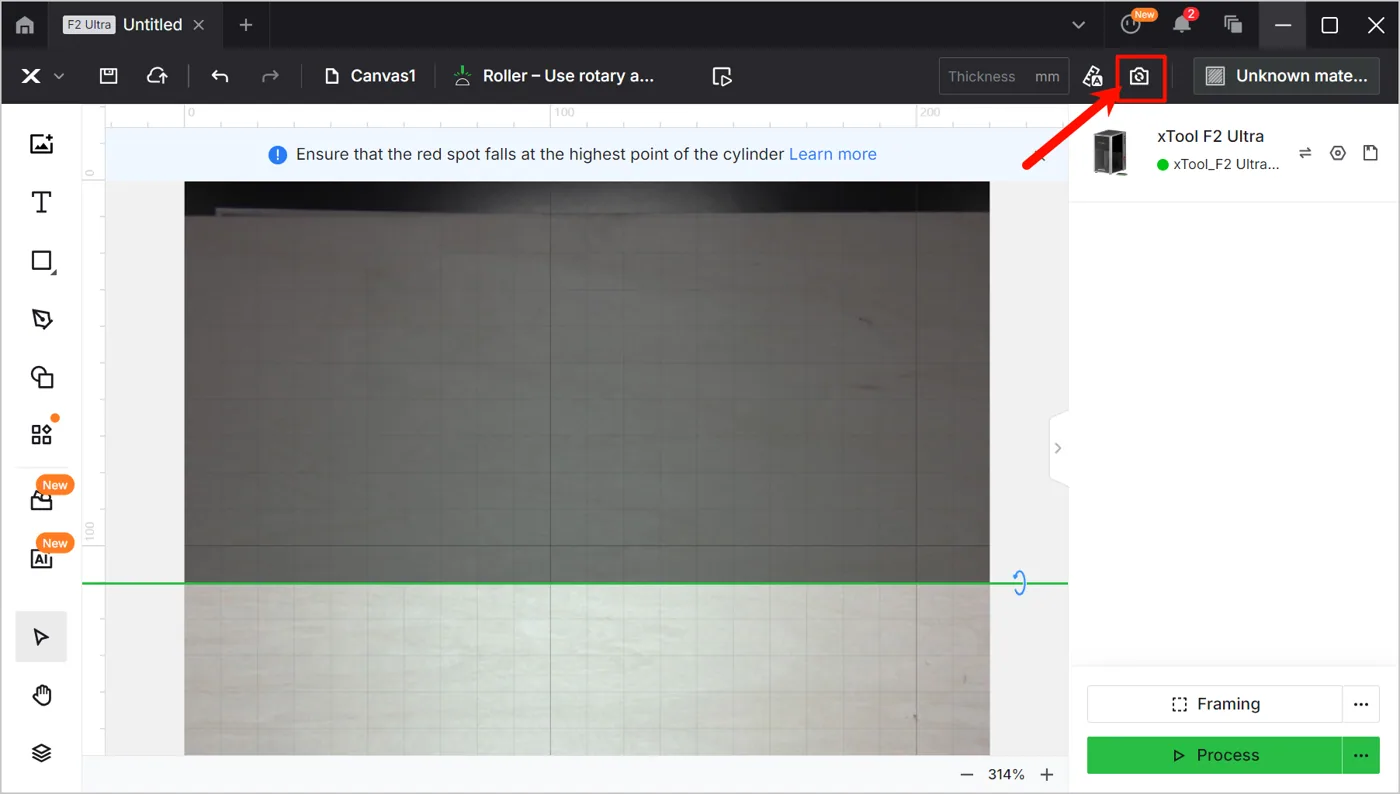Open the New project assets icon
1400x794 pixels.
42,500
